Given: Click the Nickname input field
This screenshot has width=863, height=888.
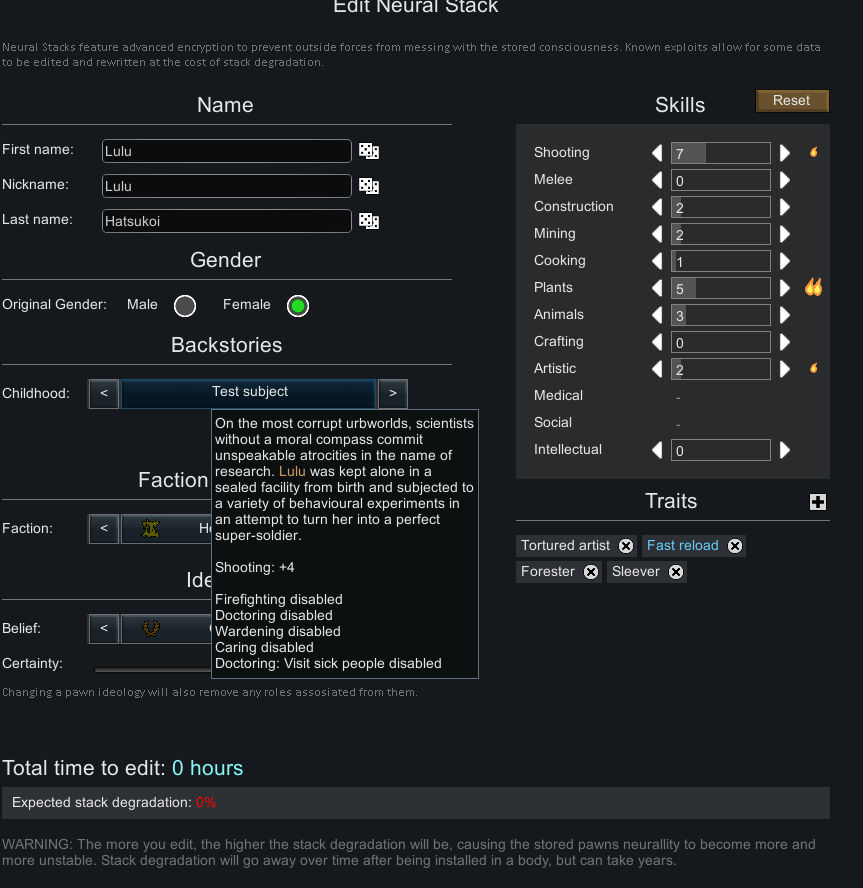Looking at the screenshot, I should point(227,186).
